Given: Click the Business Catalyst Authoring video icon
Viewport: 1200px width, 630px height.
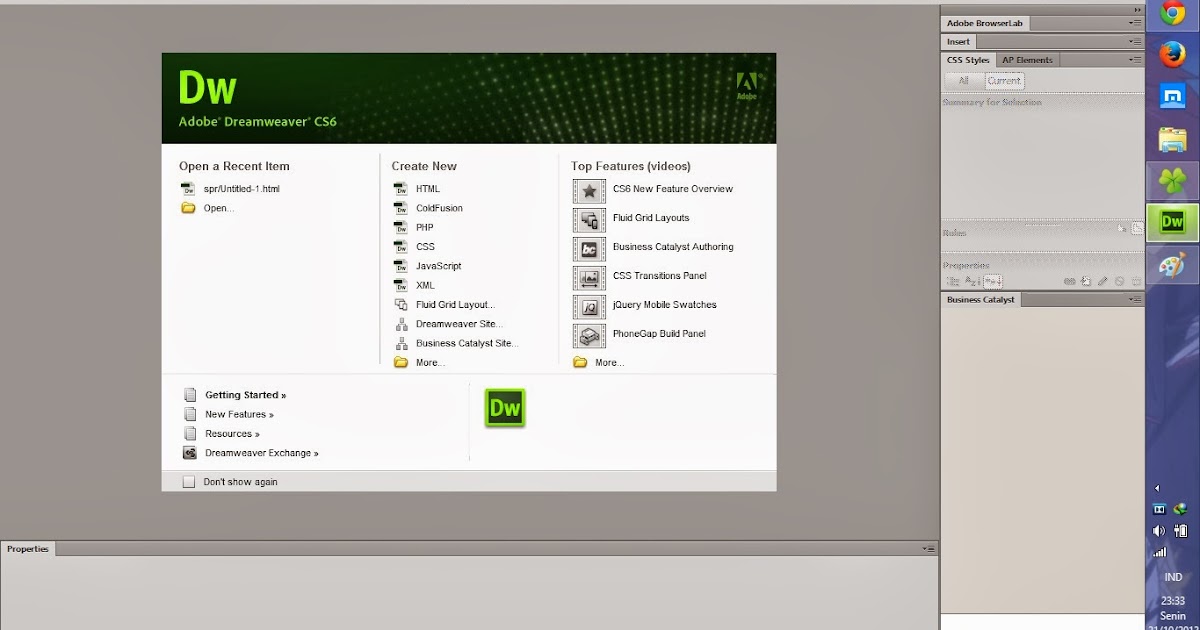Looking at the screenshot, I should 590,248.
